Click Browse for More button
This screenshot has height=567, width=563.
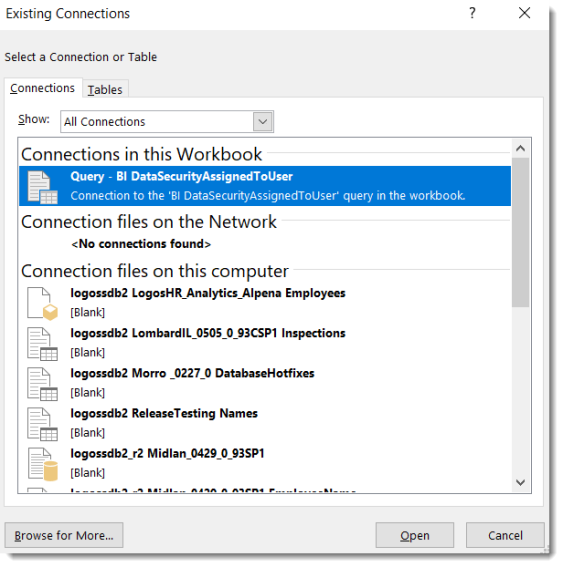pos(64,535)
